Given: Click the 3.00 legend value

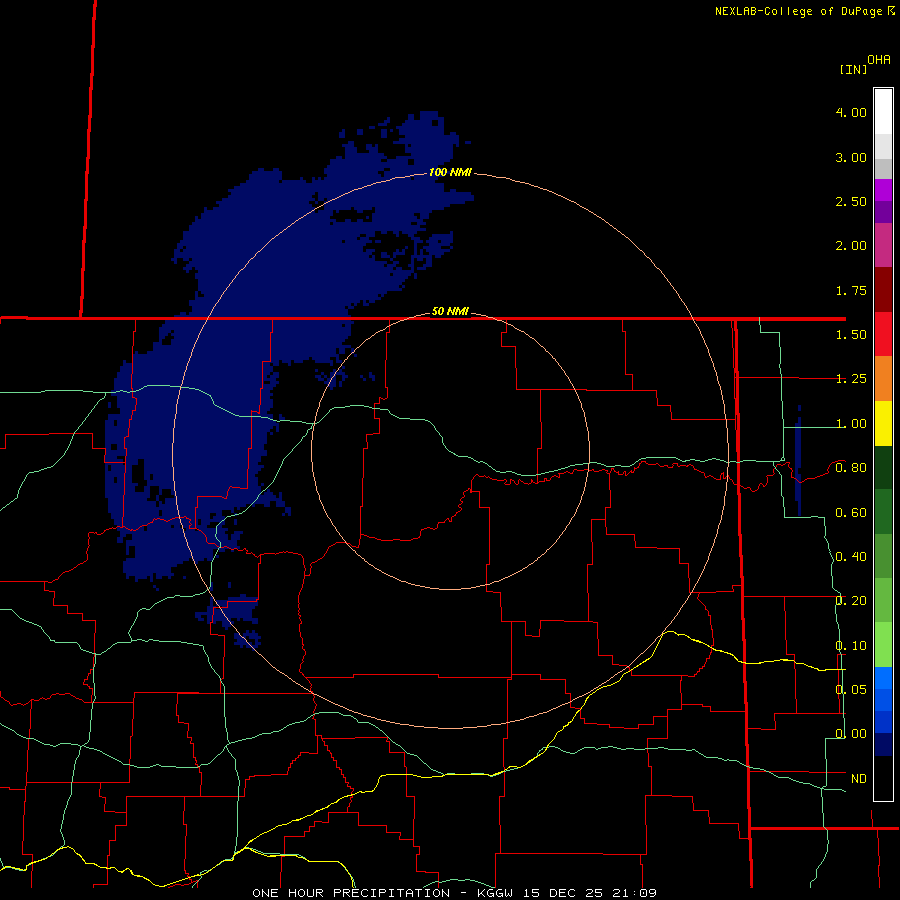Looking at the screenshot, I should click(x=851, y=157).
